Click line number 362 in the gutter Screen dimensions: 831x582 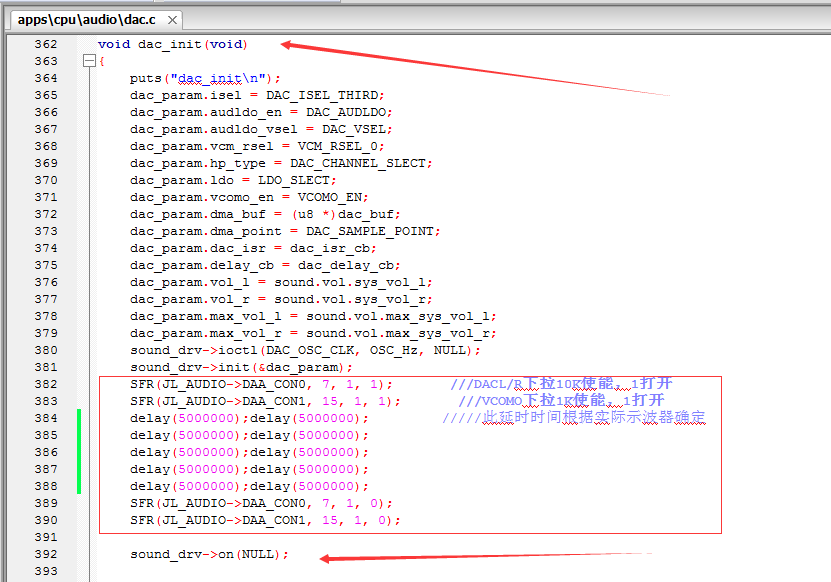tap(46, 44)
